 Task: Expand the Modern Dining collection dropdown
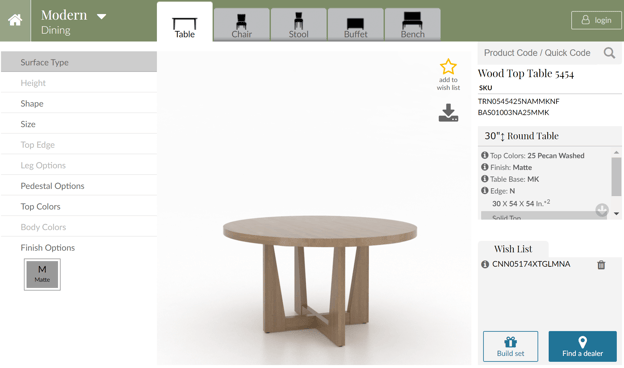[101, 16]
